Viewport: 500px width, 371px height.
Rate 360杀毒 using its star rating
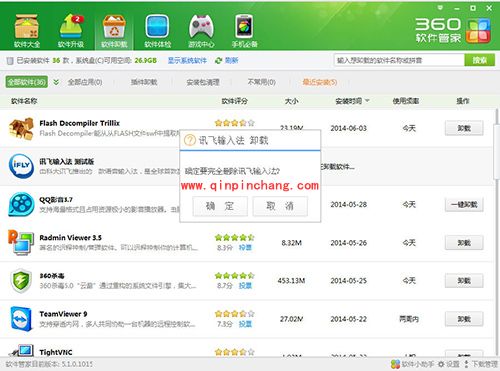point(235,276)
